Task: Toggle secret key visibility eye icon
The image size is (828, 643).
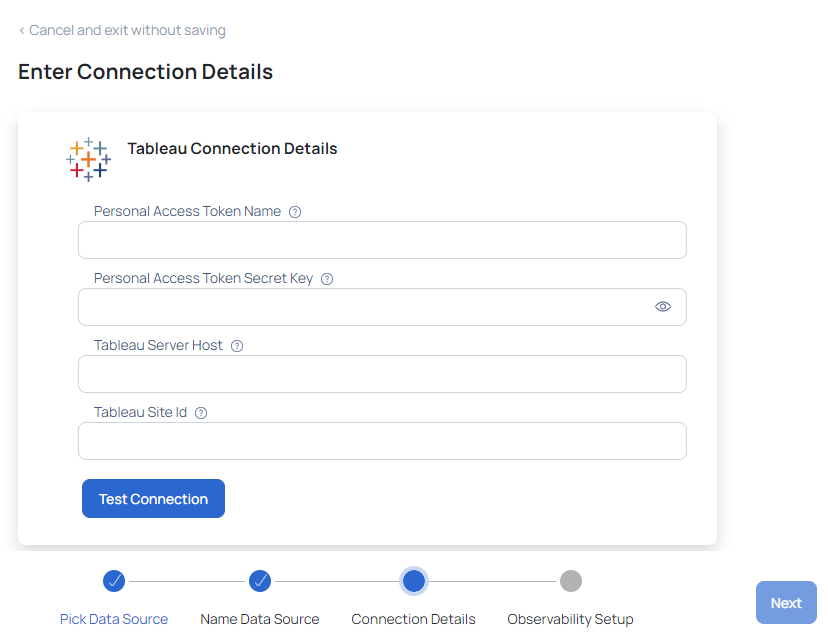Action: point(663,307)
